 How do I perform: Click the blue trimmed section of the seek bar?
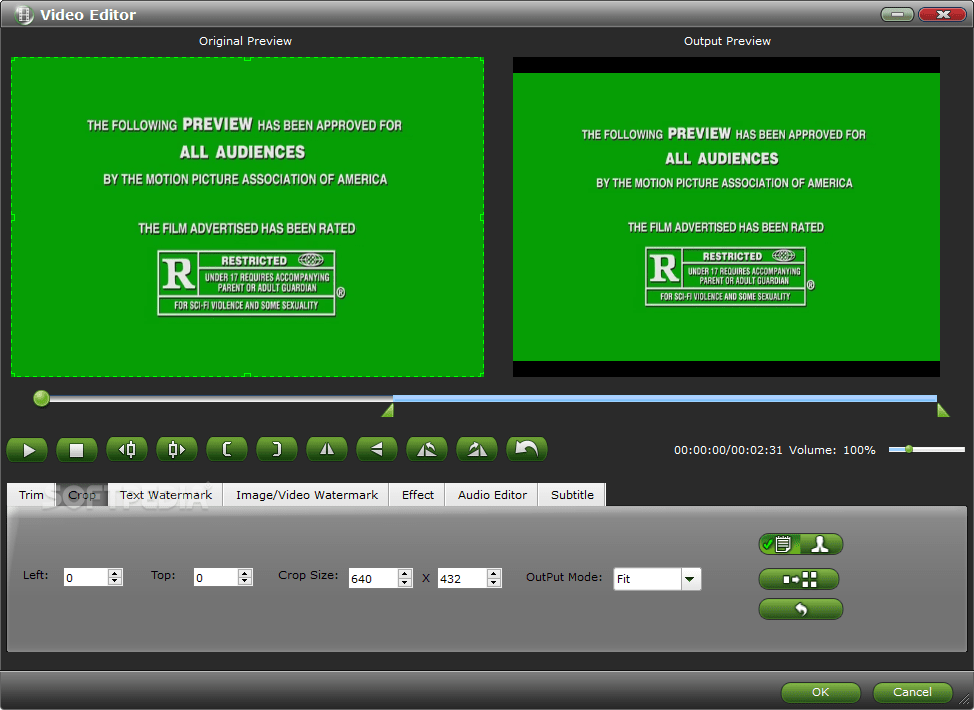tap(665, 398)
